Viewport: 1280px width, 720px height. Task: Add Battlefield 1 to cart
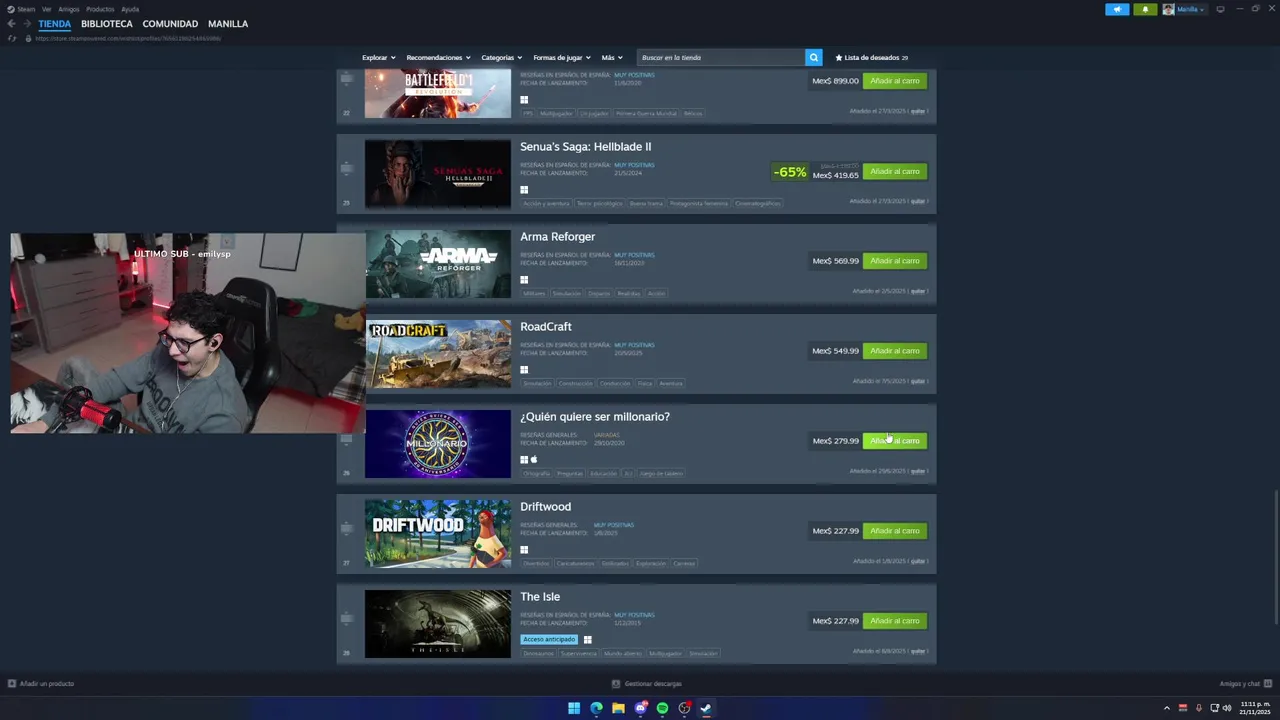point(895,81)
